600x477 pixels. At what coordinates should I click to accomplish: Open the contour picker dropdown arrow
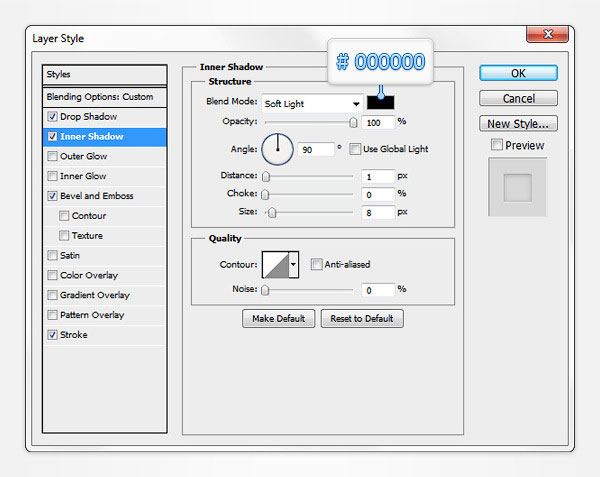293,264
